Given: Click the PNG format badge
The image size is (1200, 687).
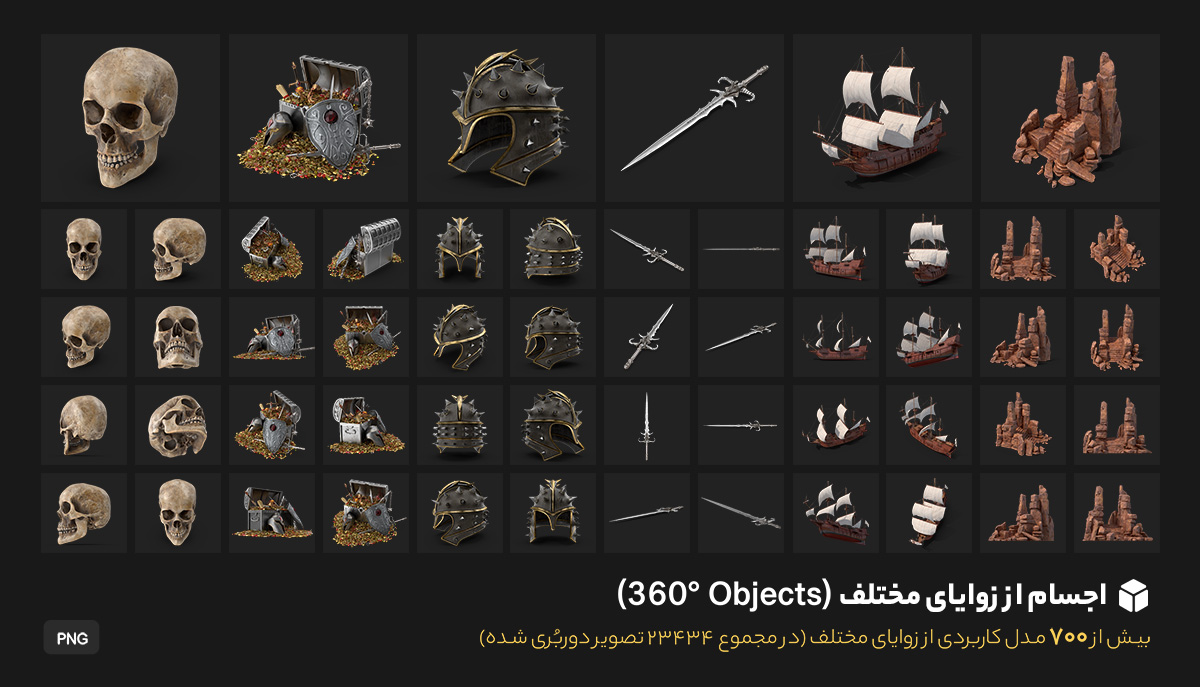Looking at the screenshot, I should (71, 638).
